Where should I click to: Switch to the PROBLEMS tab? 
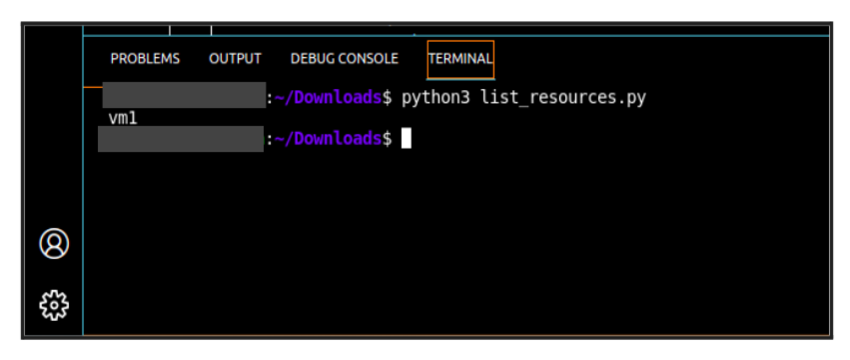[x=145, y=59]
